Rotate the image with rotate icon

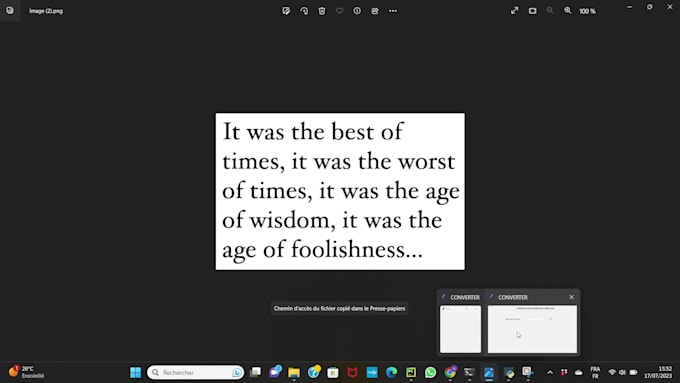pos(304,11)
